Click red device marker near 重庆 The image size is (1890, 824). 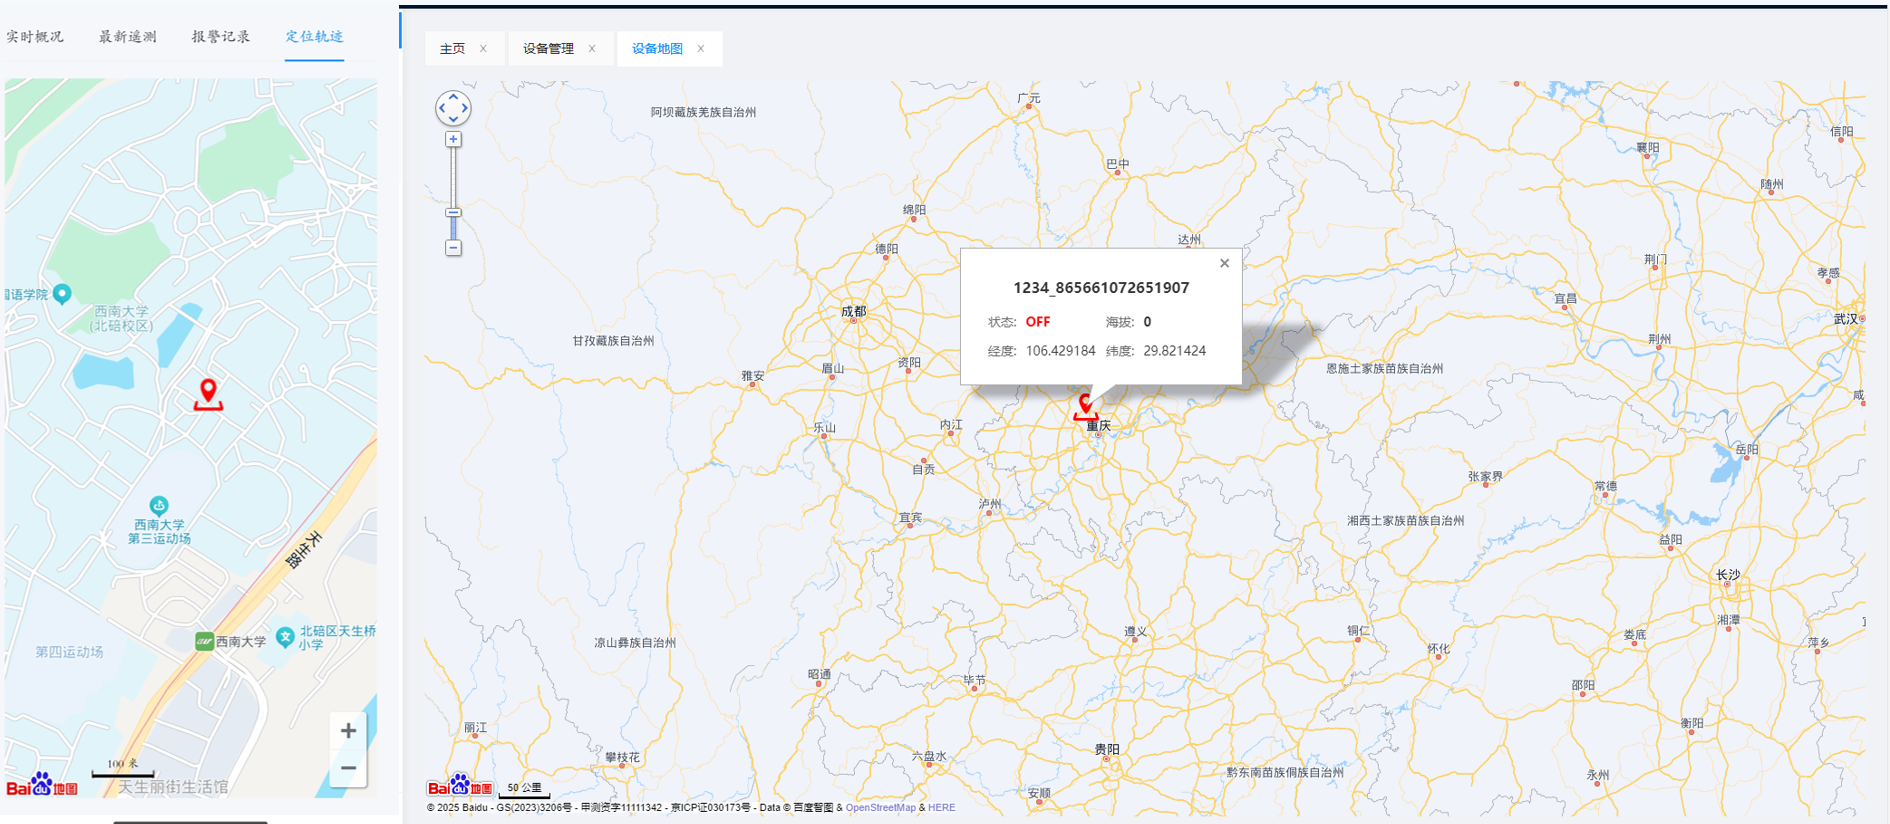click(1085, 406)
